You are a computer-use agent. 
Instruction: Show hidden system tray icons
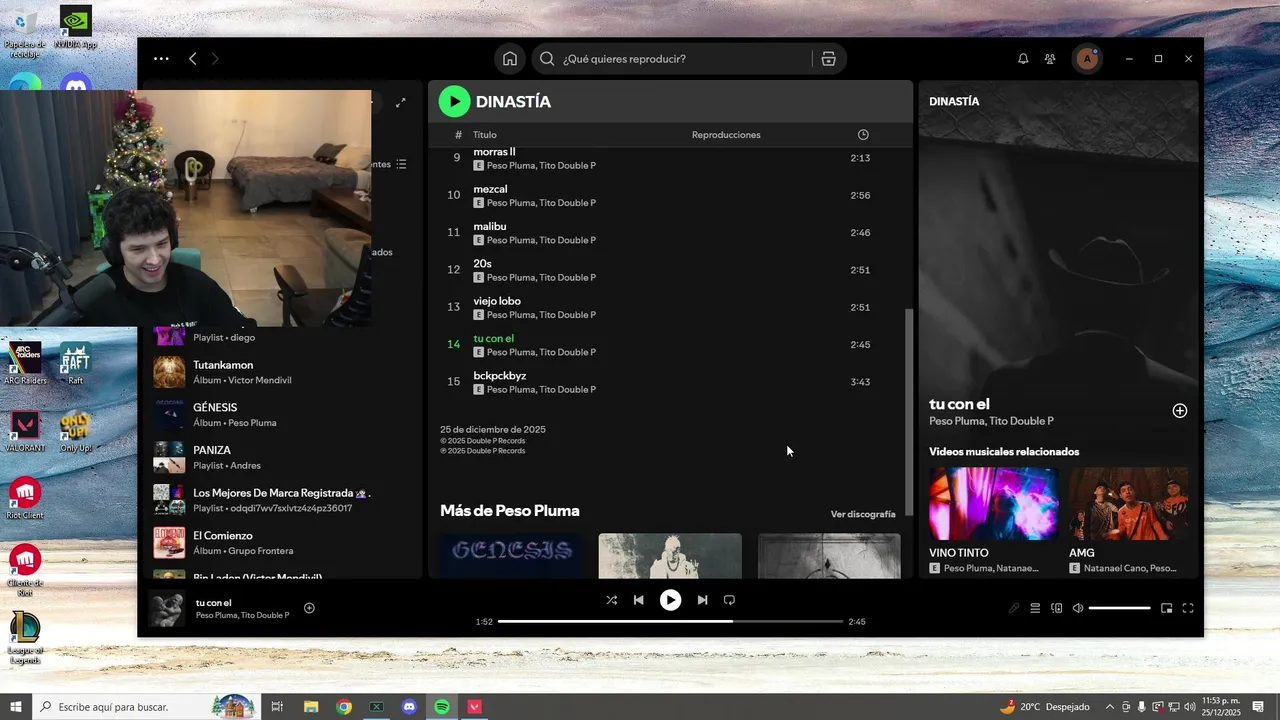click(1109, 707)
